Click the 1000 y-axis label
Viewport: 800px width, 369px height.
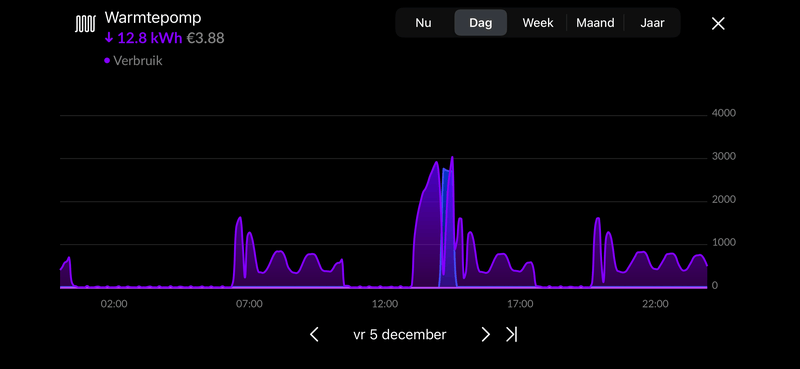(723, 242)
